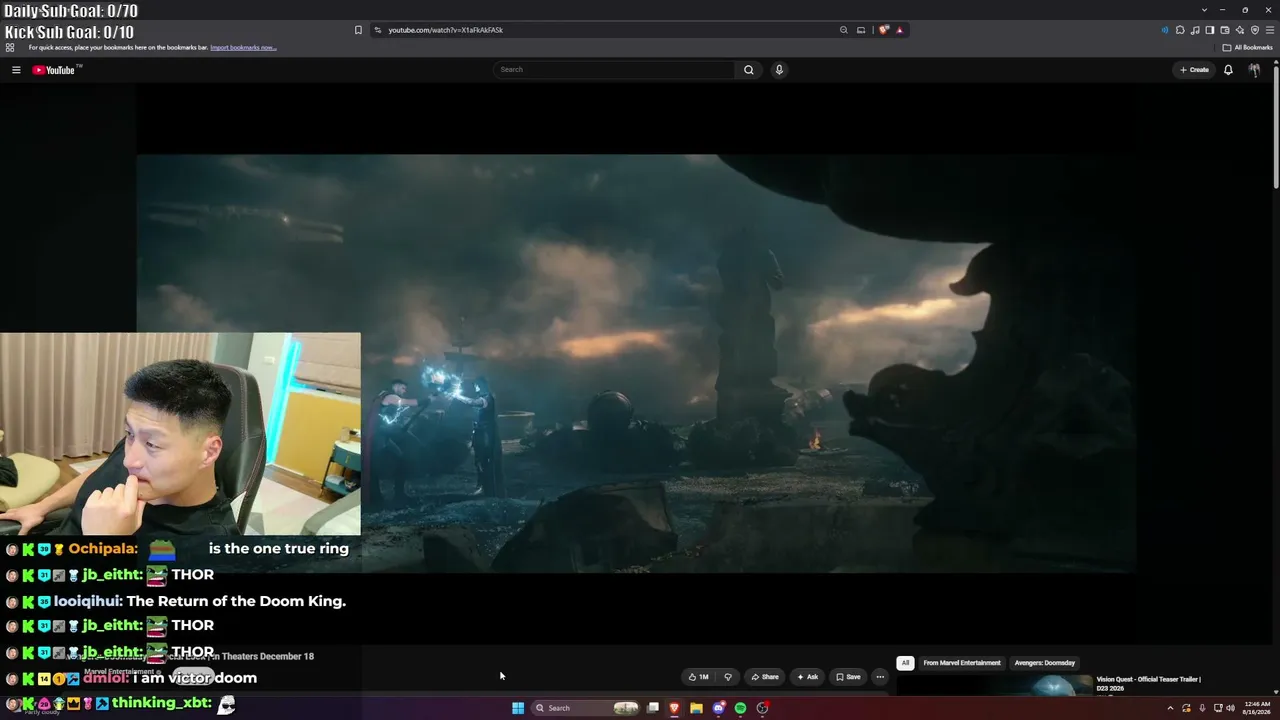1280x720 pixels.
Task: Open OBS Studio from the taskbar
Action: point(762,708)
